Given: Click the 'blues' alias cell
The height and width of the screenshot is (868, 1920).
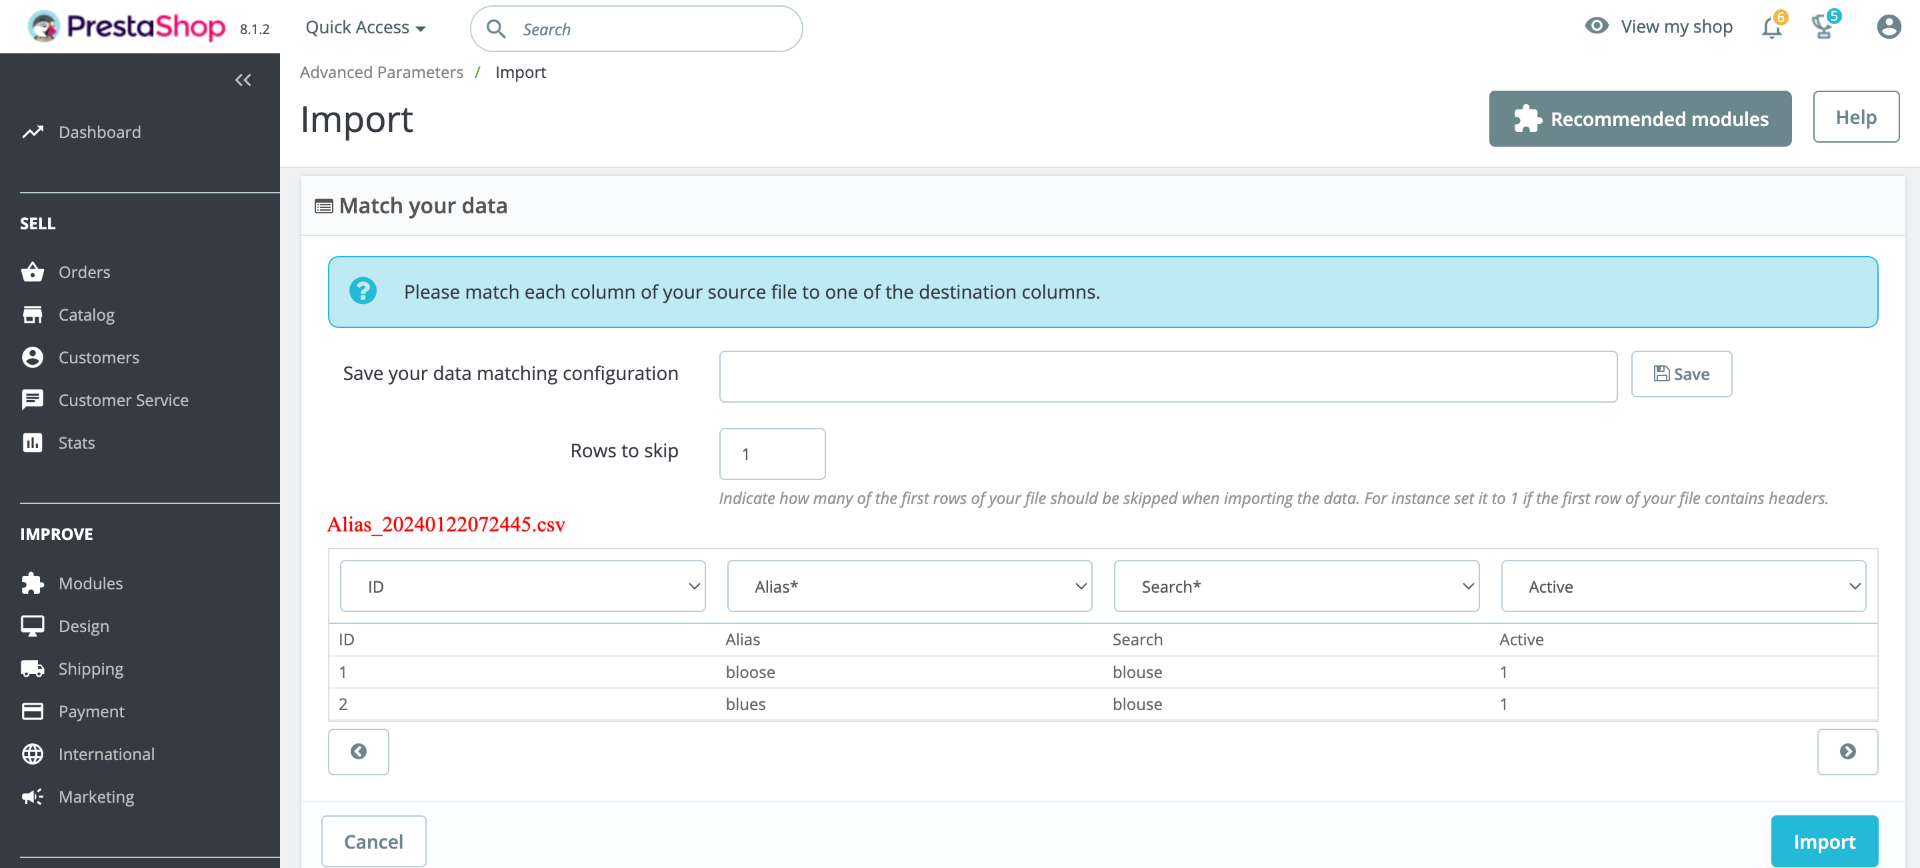Looking at the screenshot, I should pyautogui.click(x=746, y=704).
